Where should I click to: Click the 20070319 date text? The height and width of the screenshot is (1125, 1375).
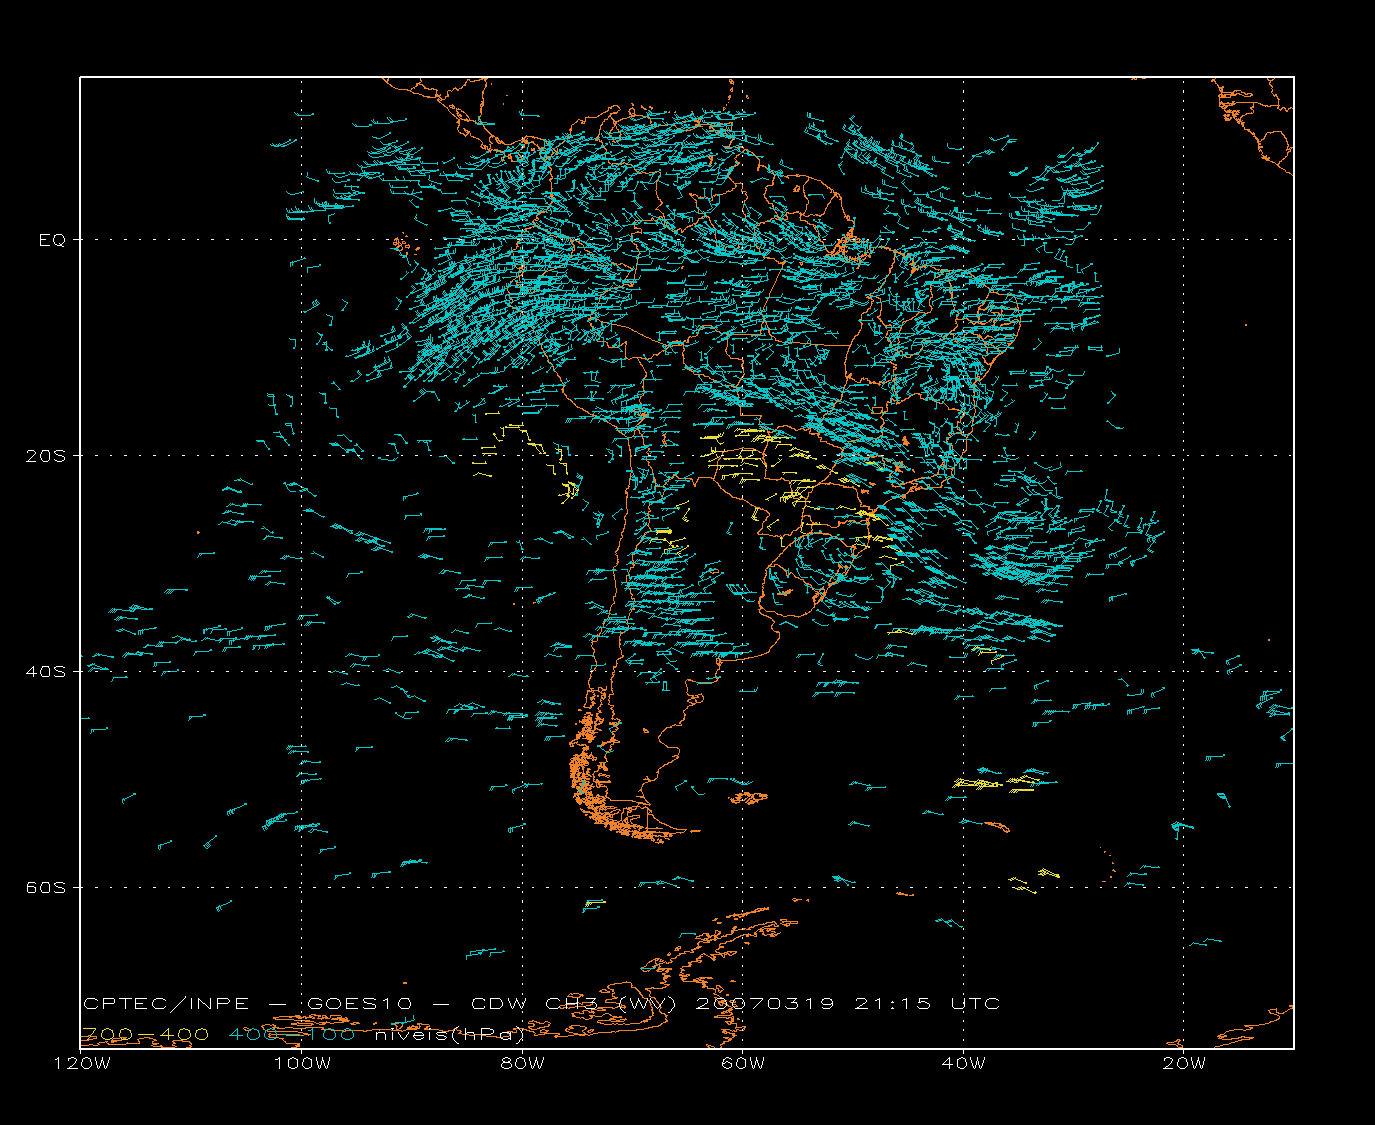pyautogui.click(x=765, y=1003)
